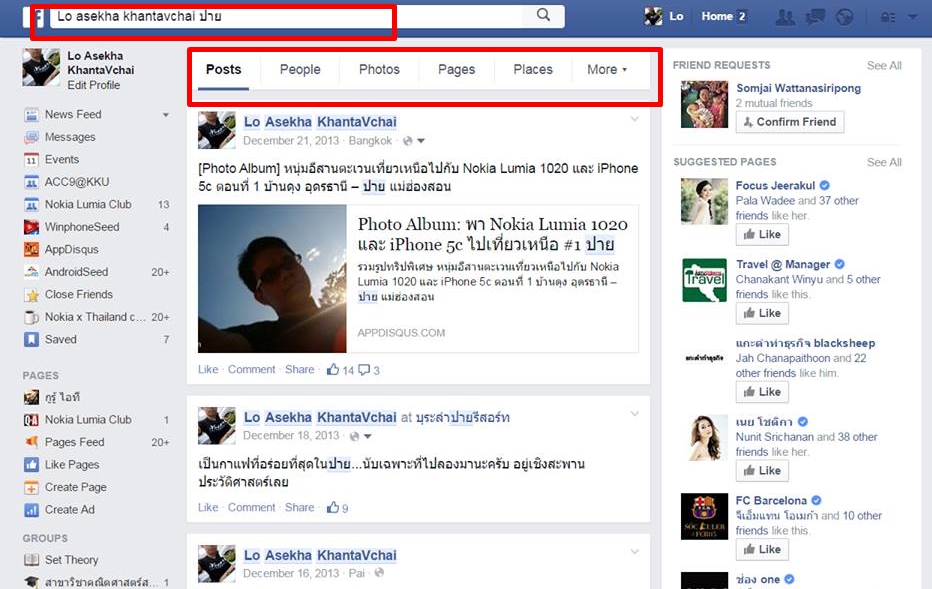Like the blacksheep suggested page
The width and height of the screenshot is (932, 589).
pyautogui.click(x=762, y=392)
